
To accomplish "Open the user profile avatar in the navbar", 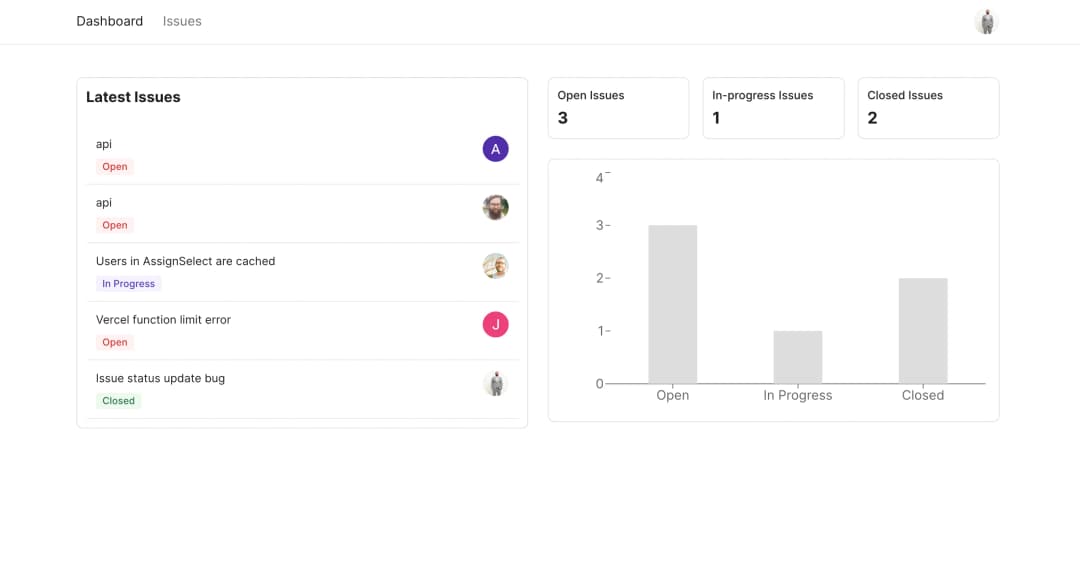I will pos(986,22).
